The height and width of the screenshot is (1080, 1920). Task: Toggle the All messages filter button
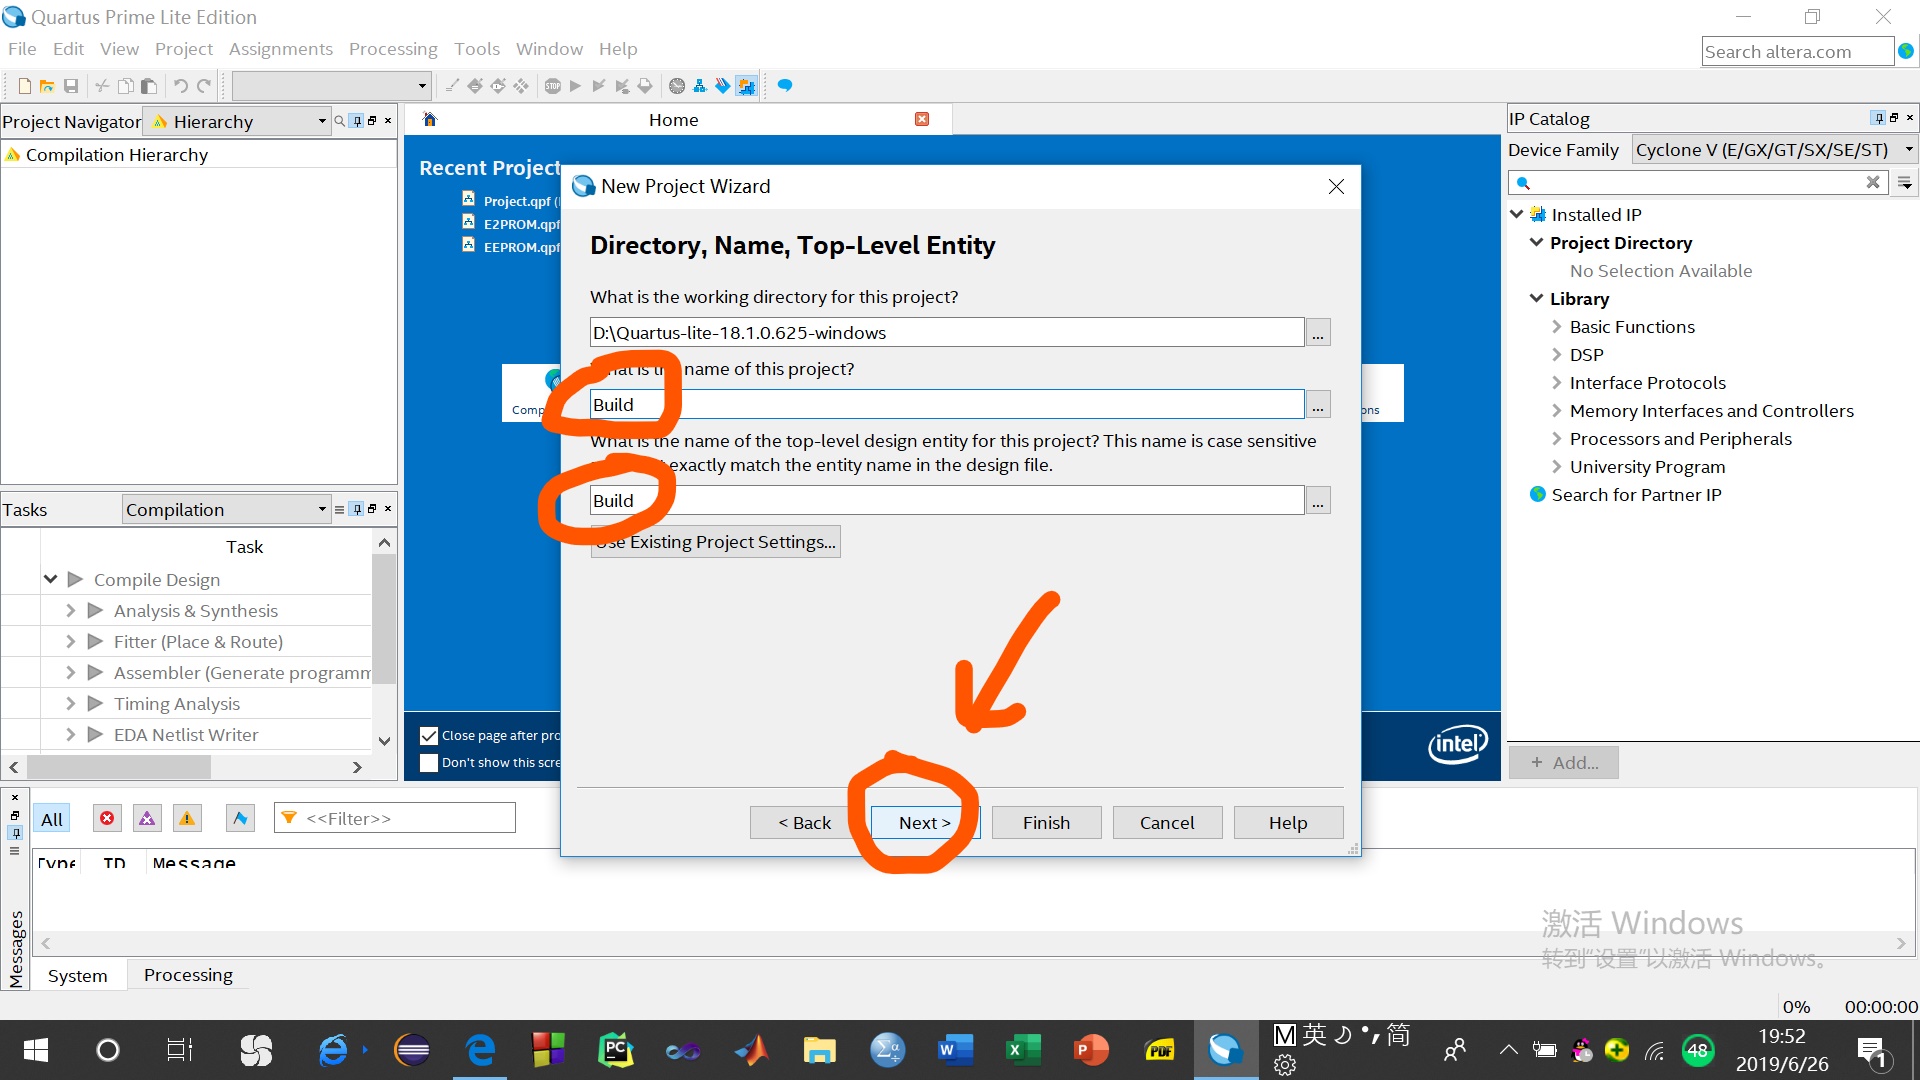pos(52,819)
